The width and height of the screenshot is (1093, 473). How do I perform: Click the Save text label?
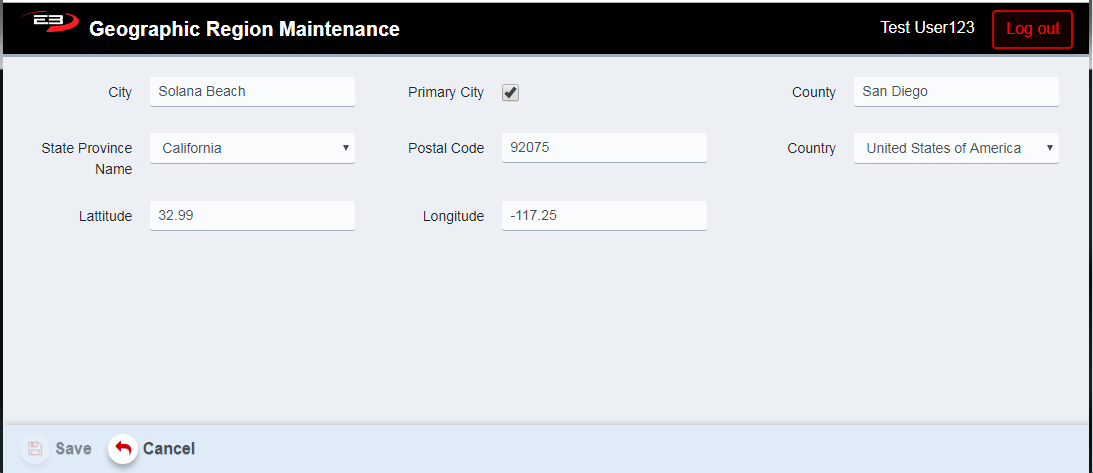point(73,449)
